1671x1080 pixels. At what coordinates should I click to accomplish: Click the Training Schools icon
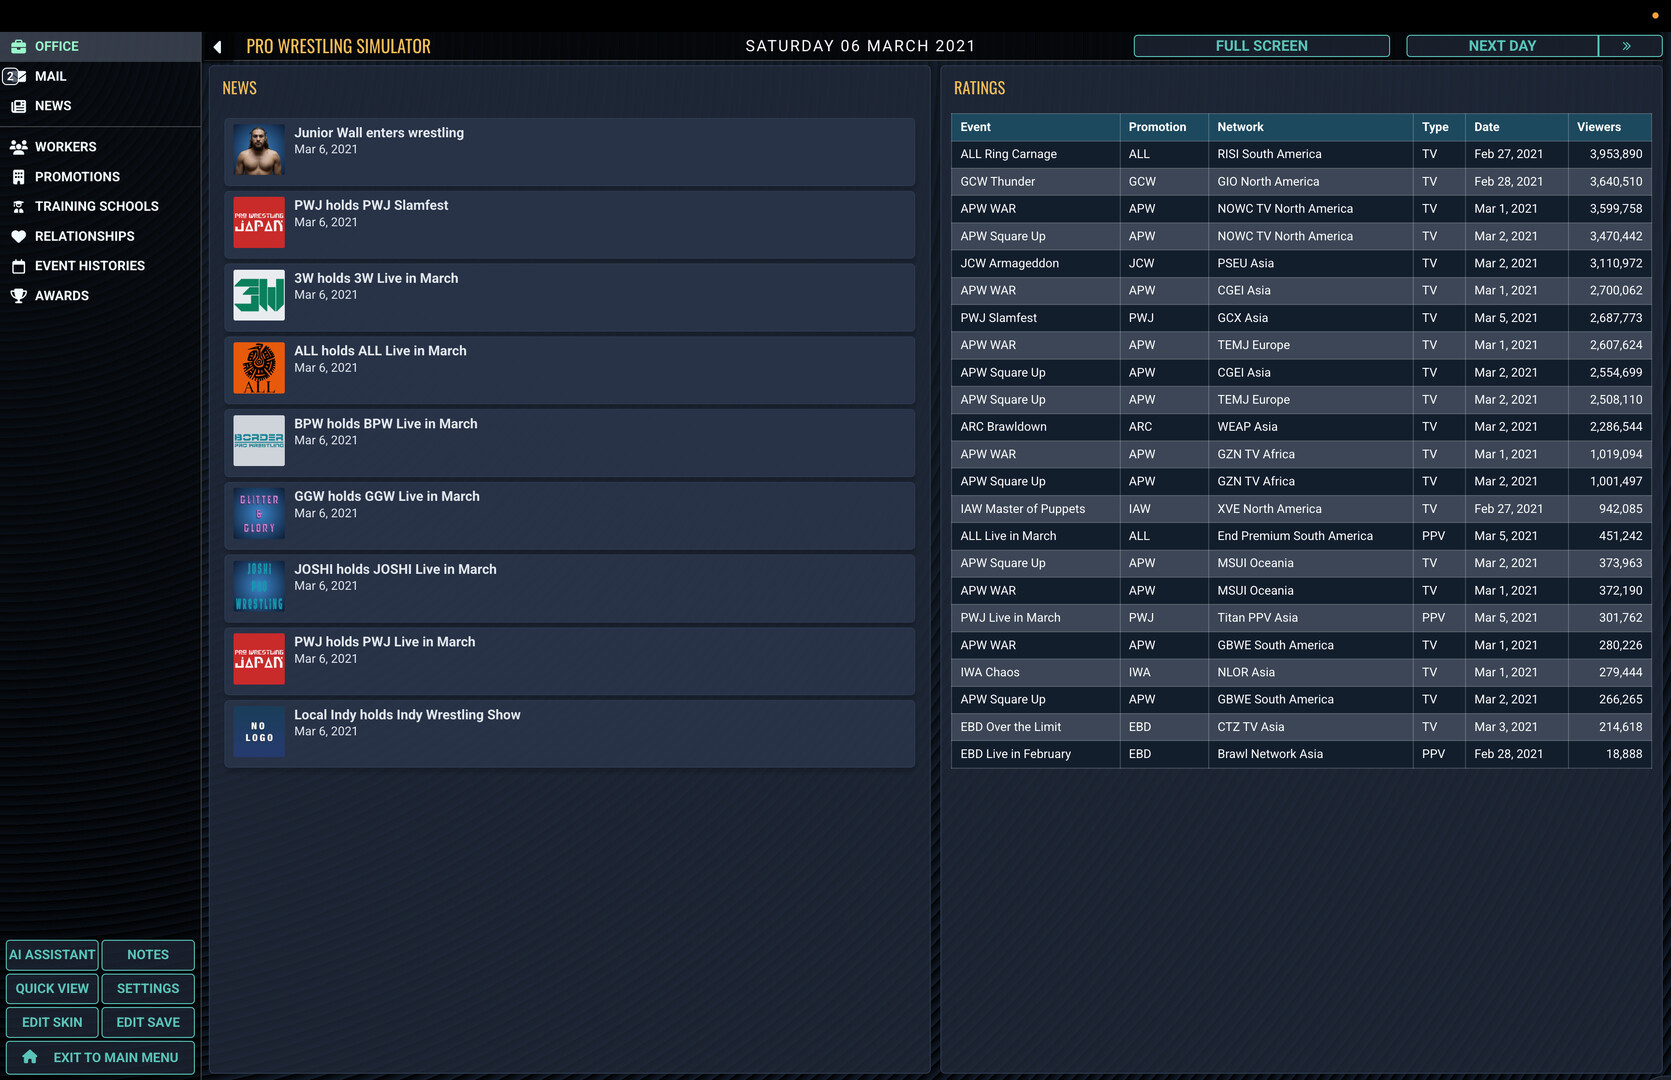18,207
